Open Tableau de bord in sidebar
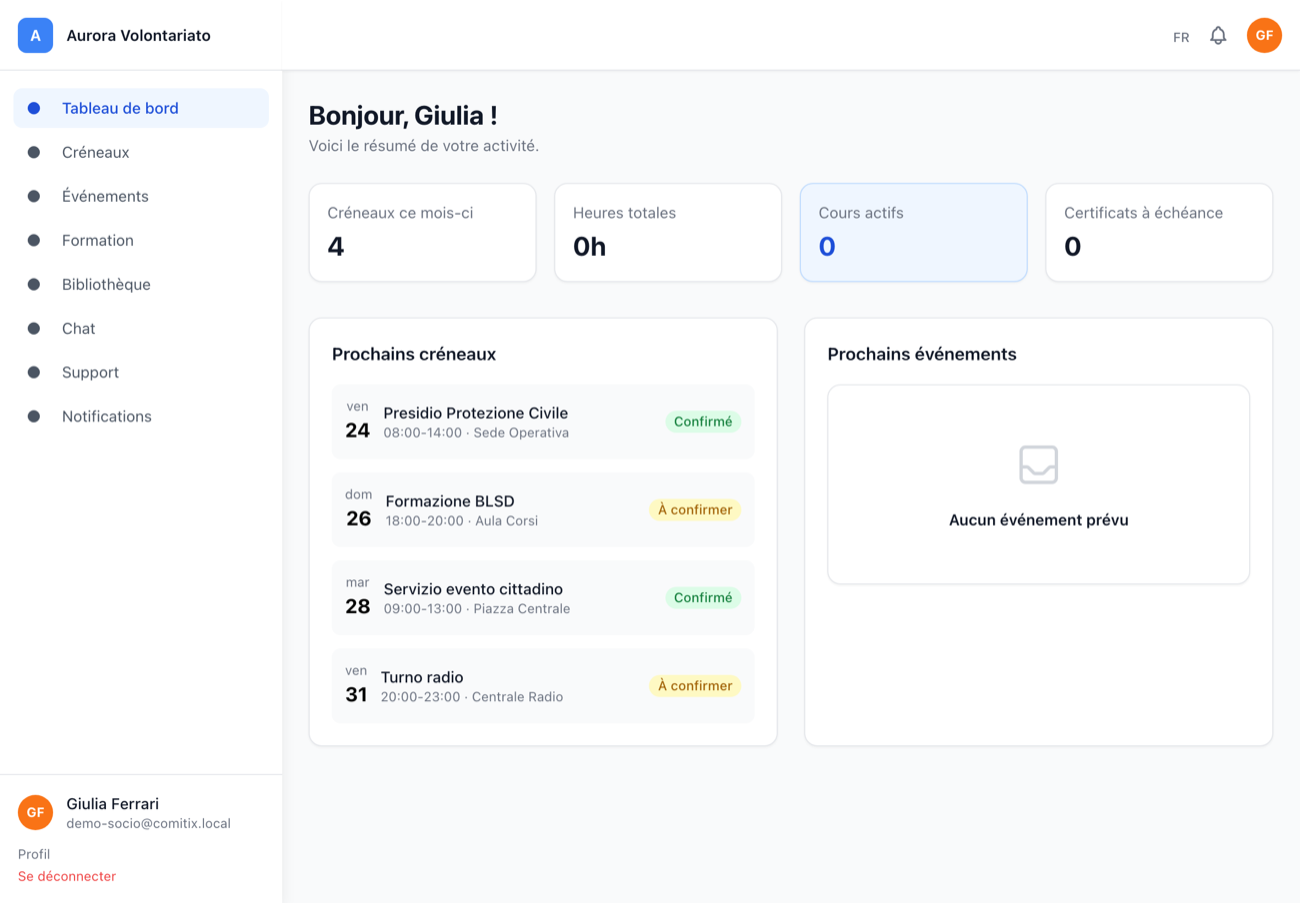This screenshot has width=1300, height=903. click(x=141, y=108)
